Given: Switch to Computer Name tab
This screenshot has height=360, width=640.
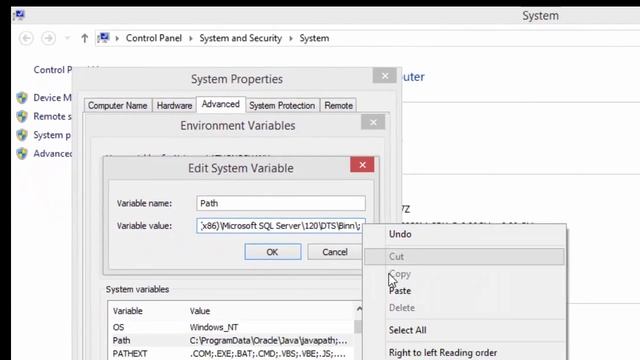Looking at the screenshot, I should 118,105.
